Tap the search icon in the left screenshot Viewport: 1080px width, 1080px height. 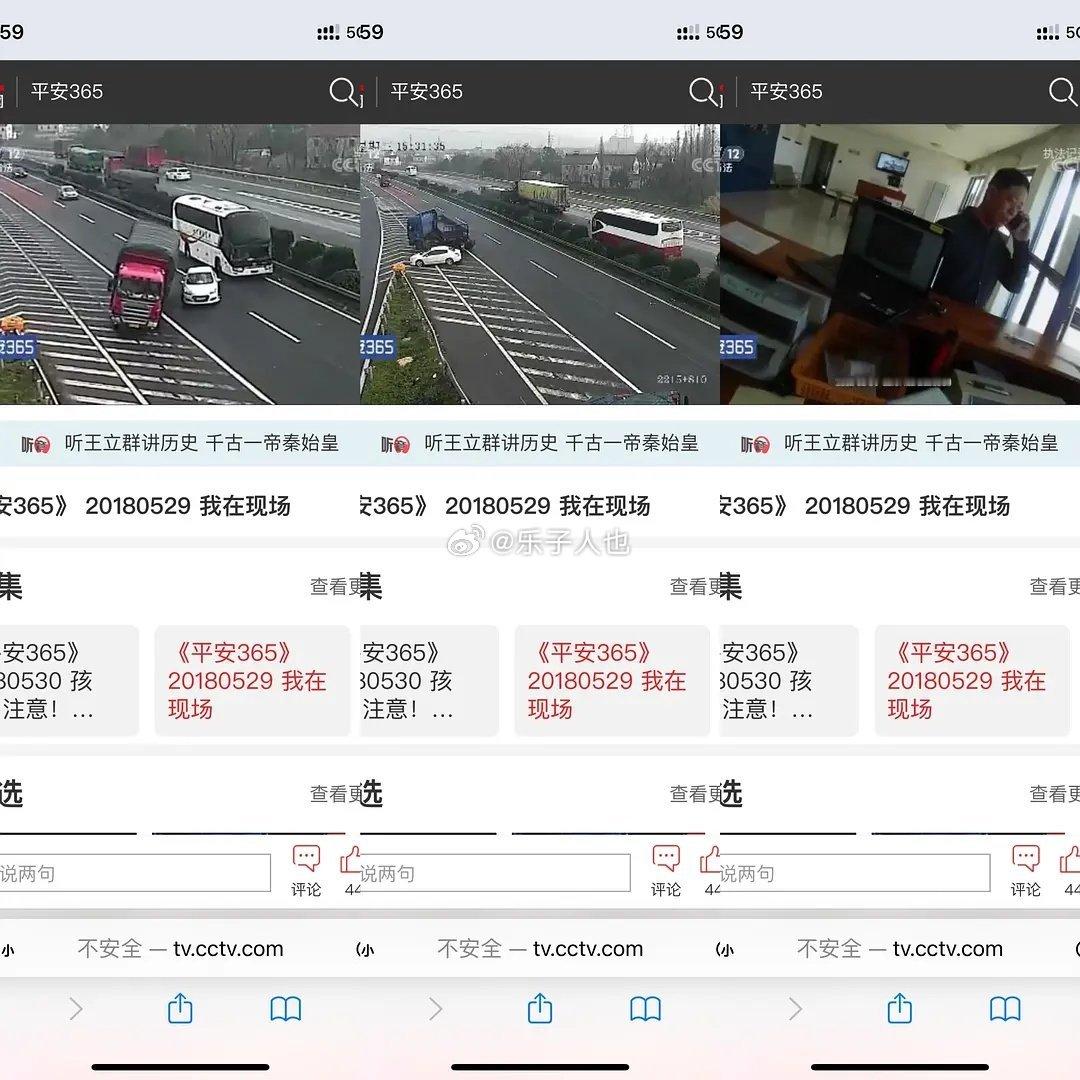click(x=343, y=91)
